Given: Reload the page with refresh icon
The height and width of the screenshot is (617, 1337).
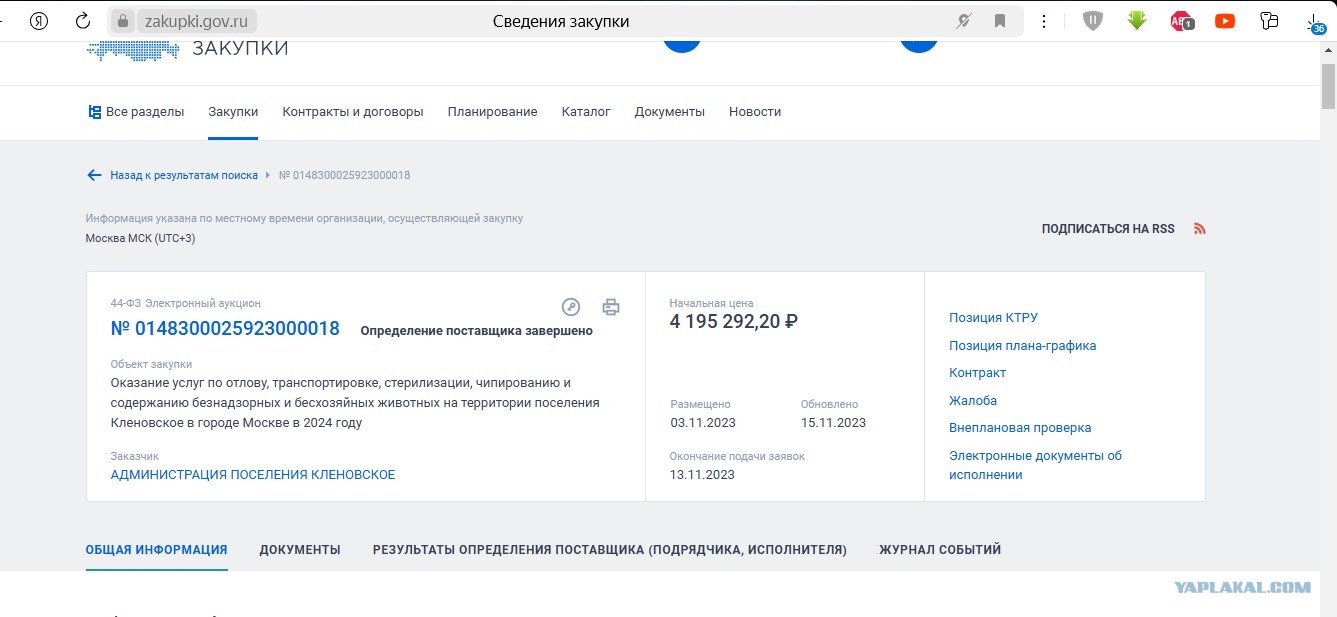Looking at the screenshot, I should point(83,21).
